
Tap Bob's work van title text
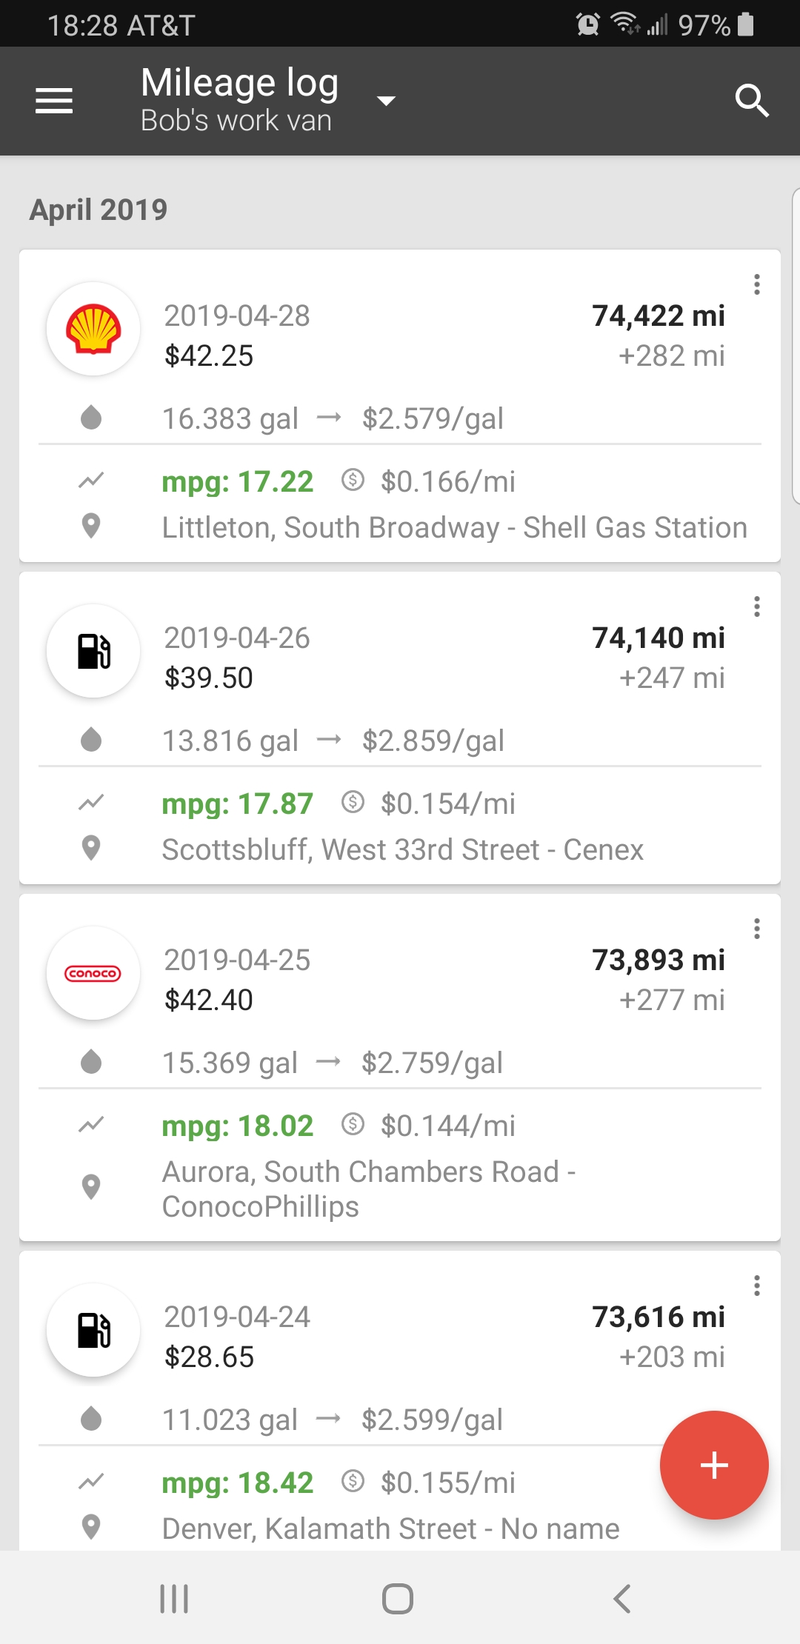(236, 121)
